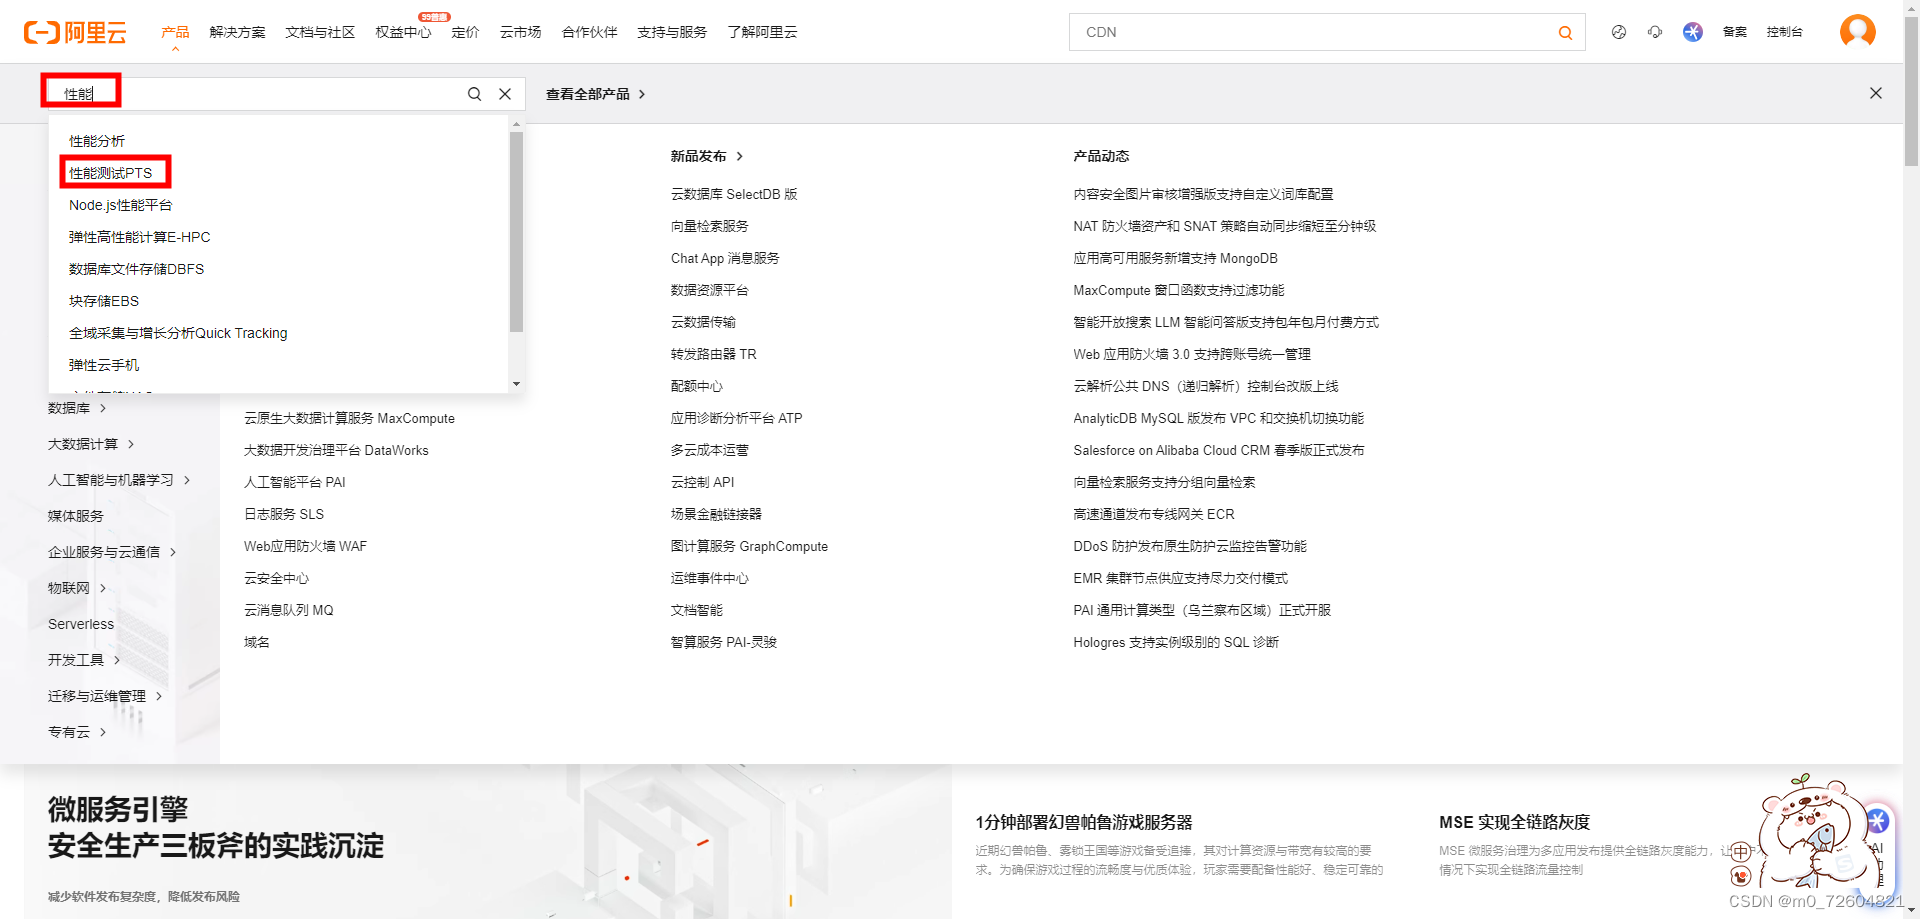This screenshot has height=919, width=1920.
Task: Expand 查看全部产品 link
Action: coord(595,94)
